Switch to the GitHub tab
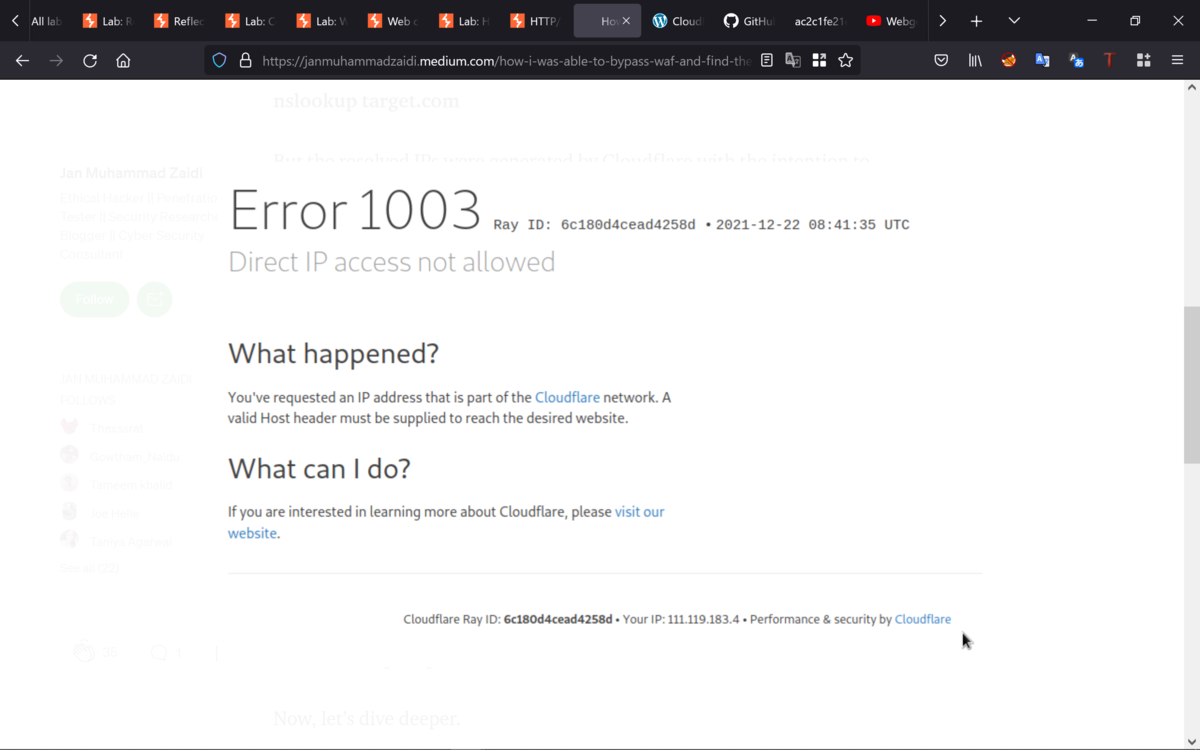 point(748,21)
